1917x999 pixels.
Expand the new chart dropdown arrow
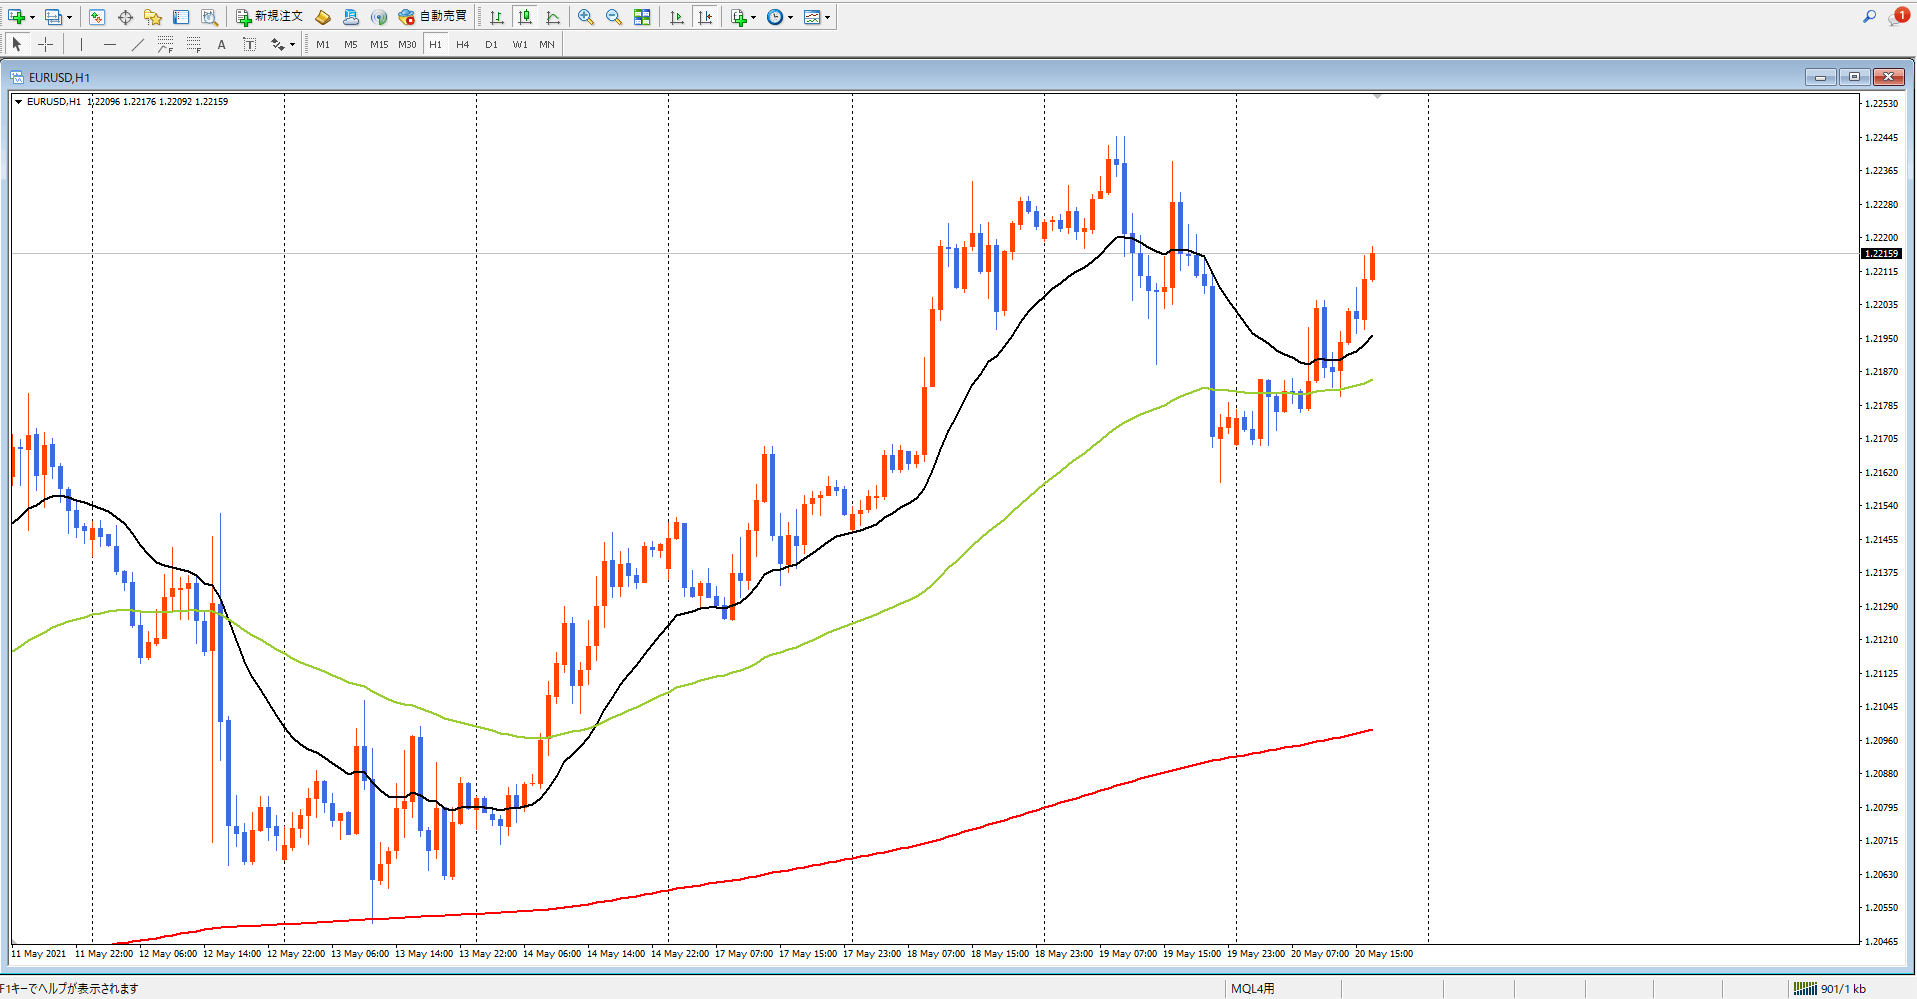[x=32, y=17]
